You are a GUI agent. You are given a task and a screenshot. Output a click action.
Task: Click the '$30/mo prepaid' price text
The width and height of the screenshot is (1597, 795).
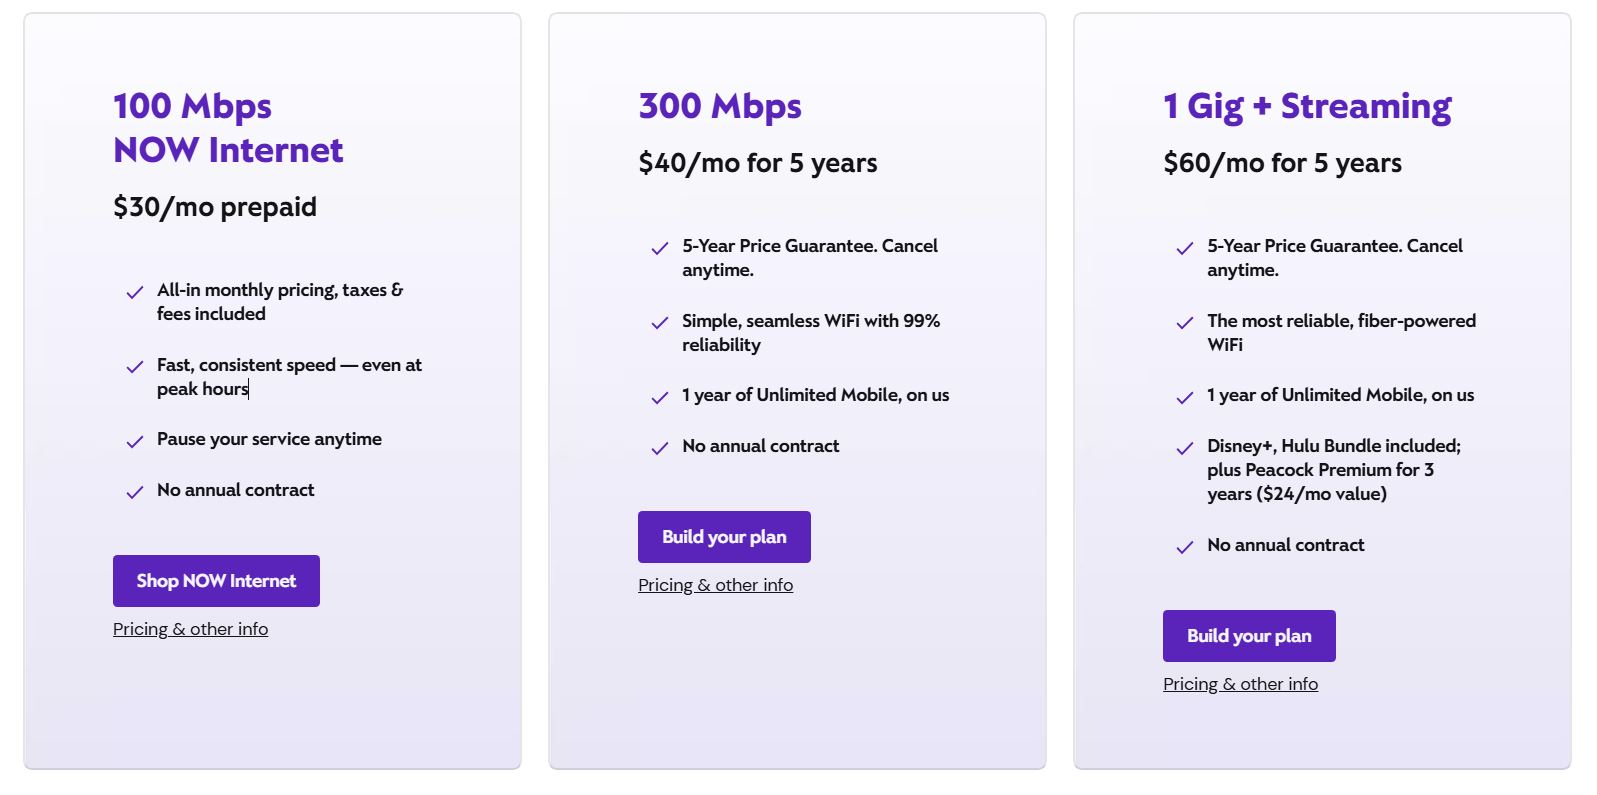(215, 207)
